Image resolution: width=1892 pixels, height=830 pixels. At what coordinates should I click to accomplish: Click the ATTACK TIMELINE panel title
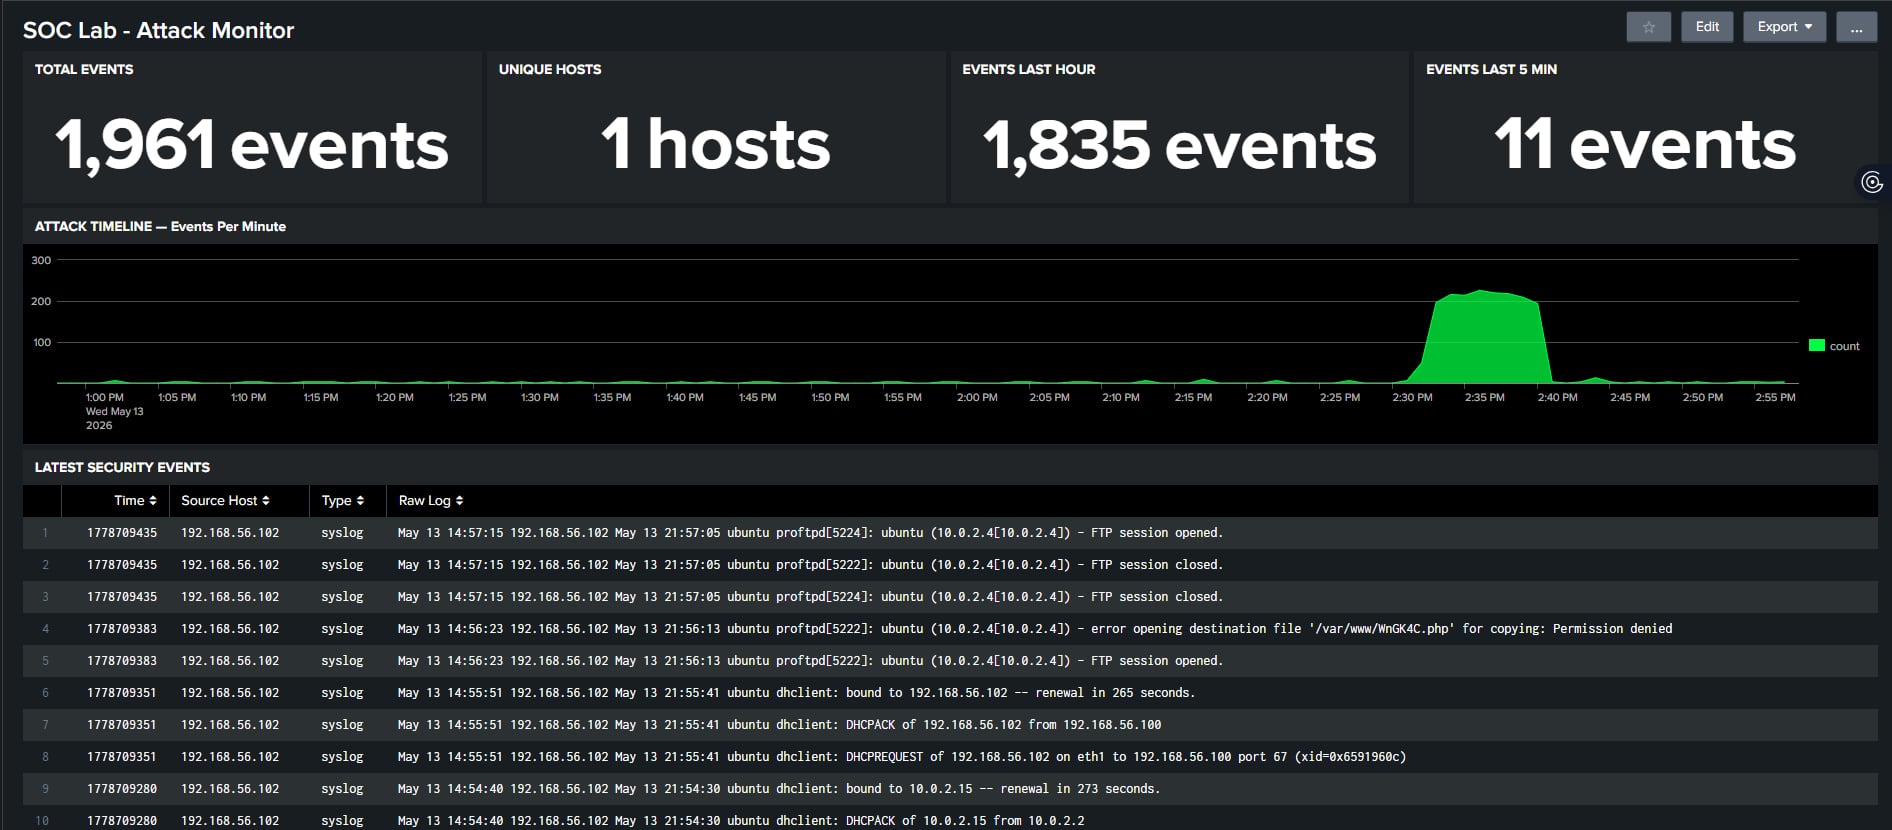pos(160,226)
